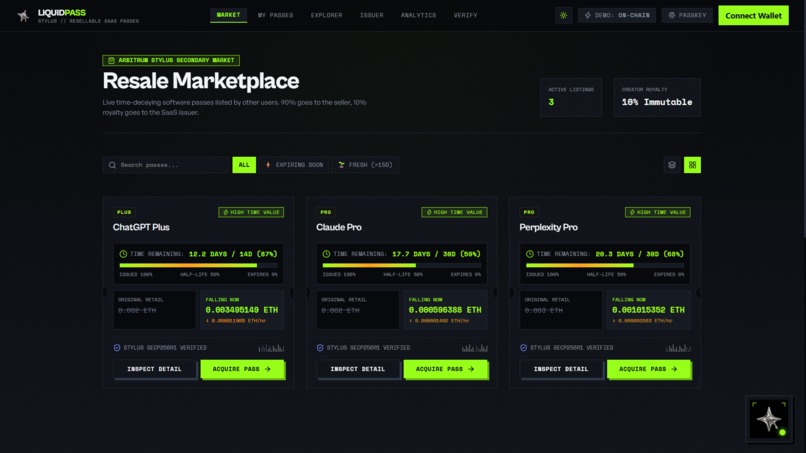
Task: Click Claude Pro time remaining progress bar
Action: pyautogui.click(x=402, y=265)
